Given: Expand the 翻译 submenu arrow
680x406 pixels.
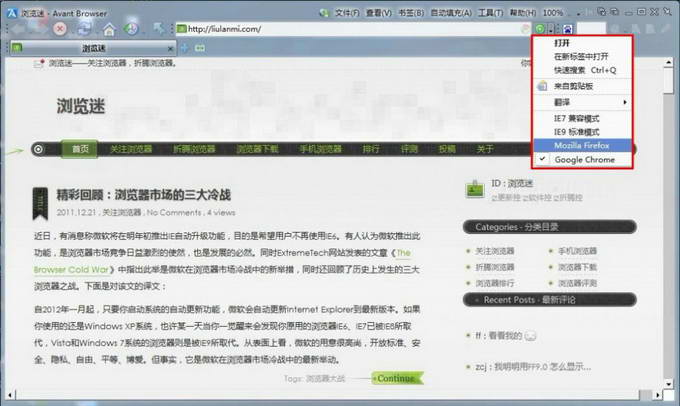Looking at the screenshot, I should (x=625, y=102).
